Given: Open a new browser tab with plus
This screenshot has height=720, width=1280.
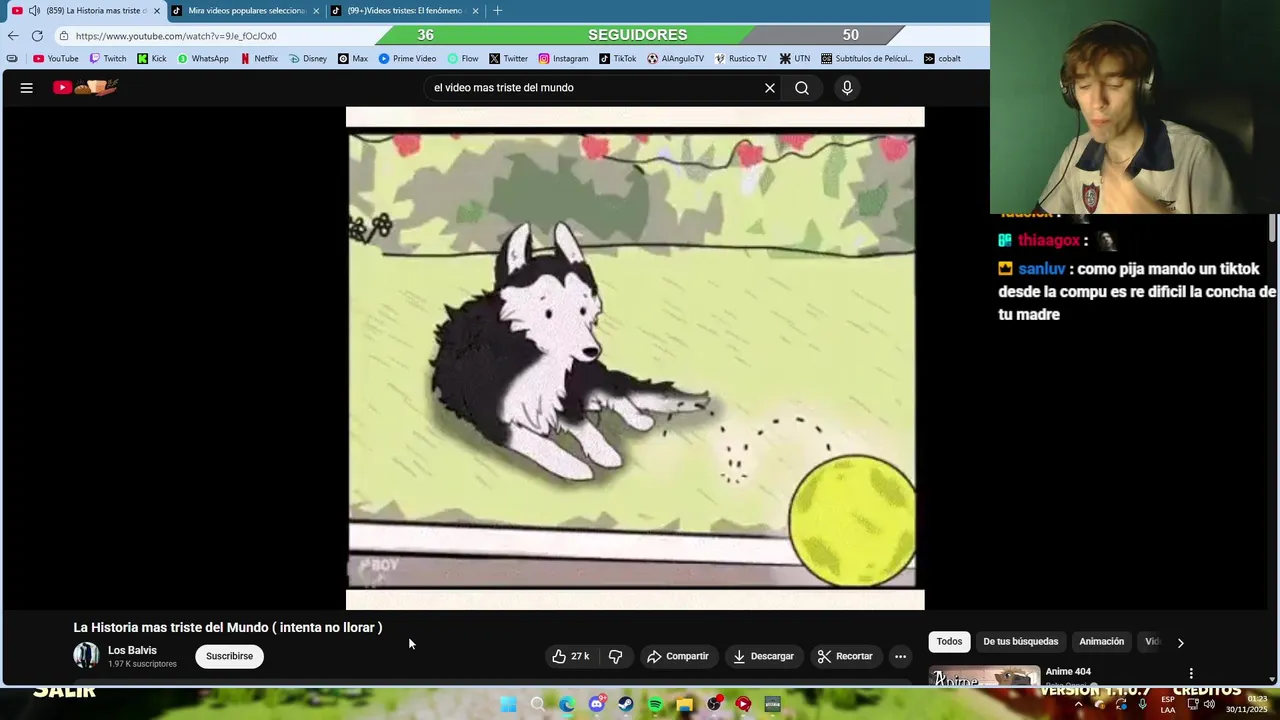Looking at the screenshot, I should [497, 11].
